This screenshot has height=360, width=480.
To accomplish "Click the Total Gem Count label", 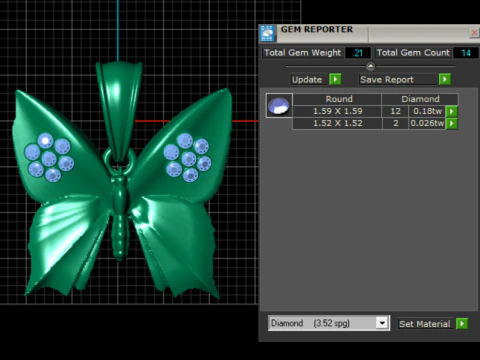I will coord(413,53).
